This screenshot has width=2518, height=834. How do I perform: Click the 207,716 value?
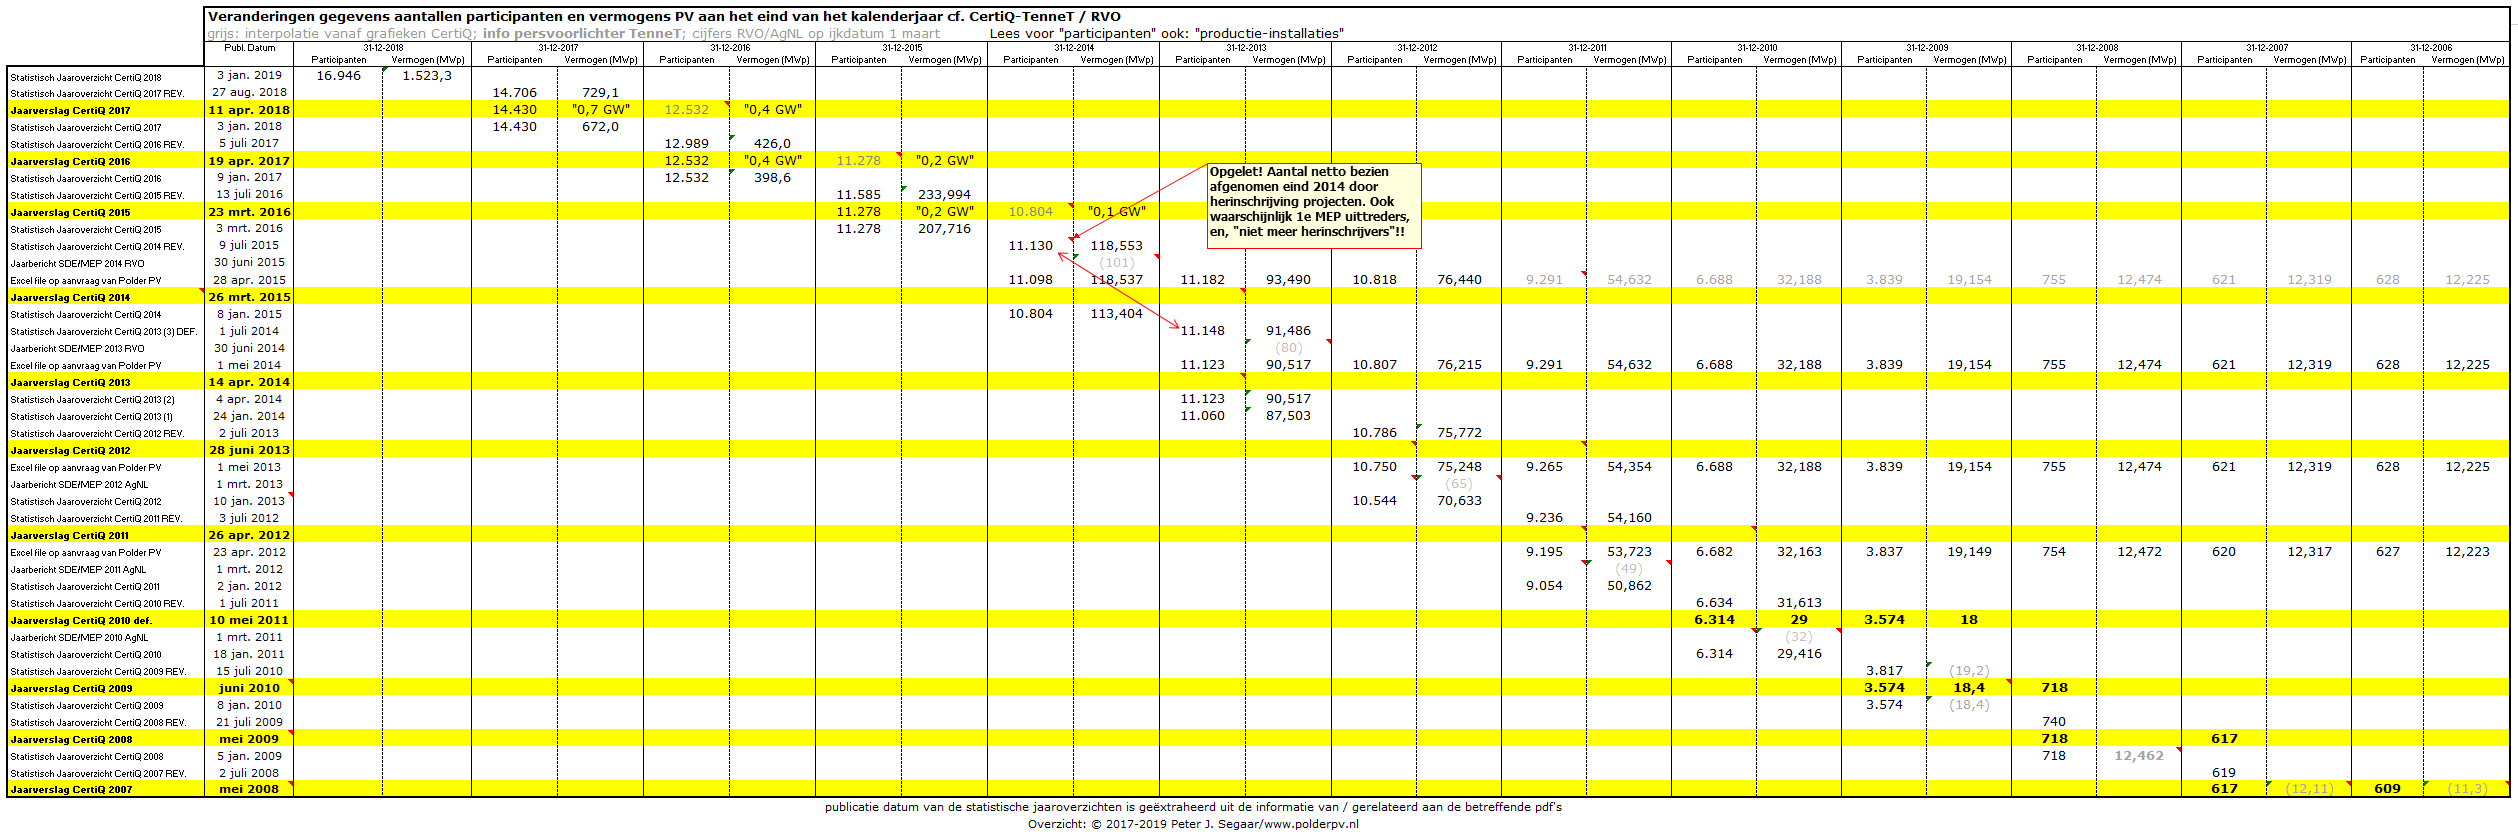click(x=944, y=229)
